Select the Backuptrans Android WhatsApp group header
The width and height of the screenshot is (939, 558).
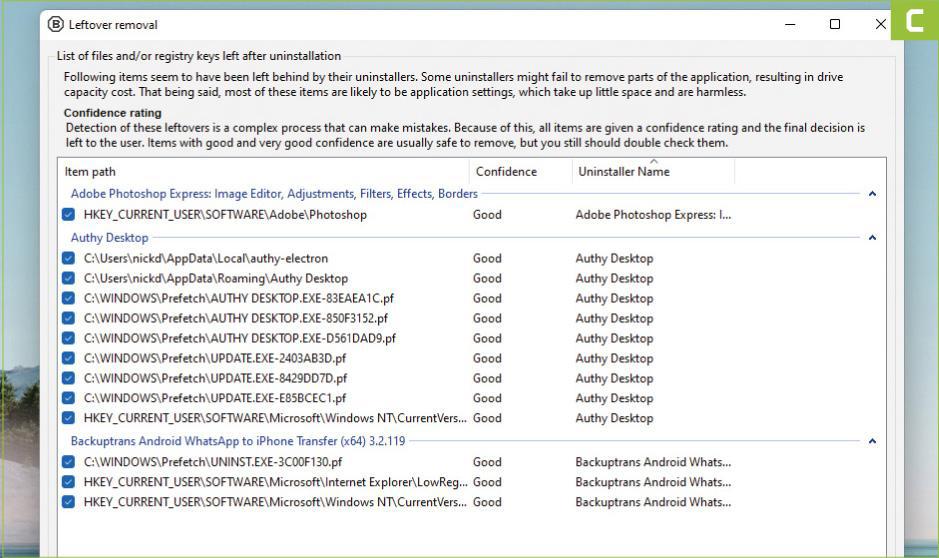coord(238,441)
